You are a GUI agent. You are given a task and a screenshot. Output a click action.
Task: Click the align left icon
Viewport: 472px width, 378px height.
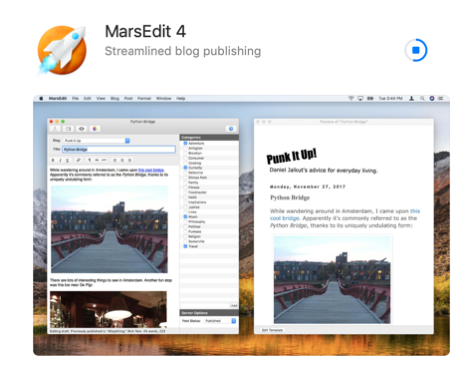115,160
